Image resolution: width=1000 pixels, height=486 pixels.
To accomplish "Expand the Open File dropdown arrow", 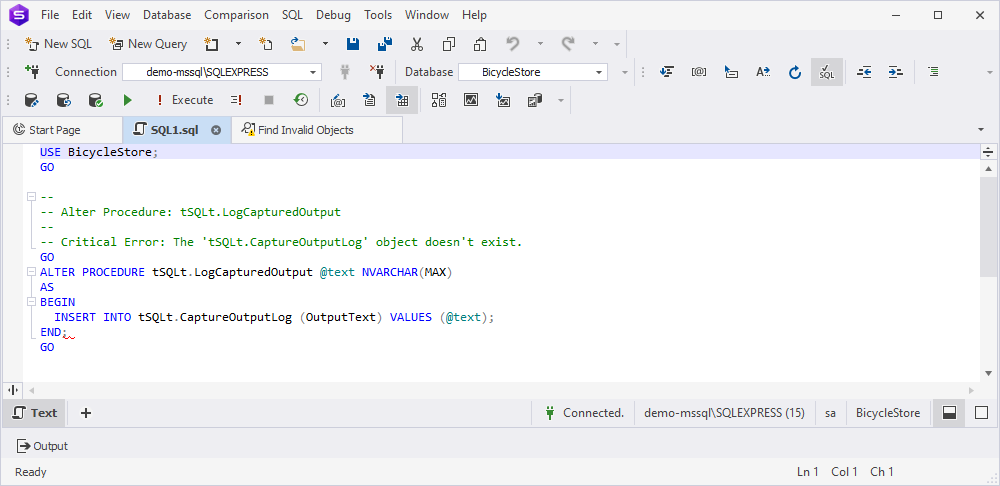I will pyautogui.click(x=325, y=44).
